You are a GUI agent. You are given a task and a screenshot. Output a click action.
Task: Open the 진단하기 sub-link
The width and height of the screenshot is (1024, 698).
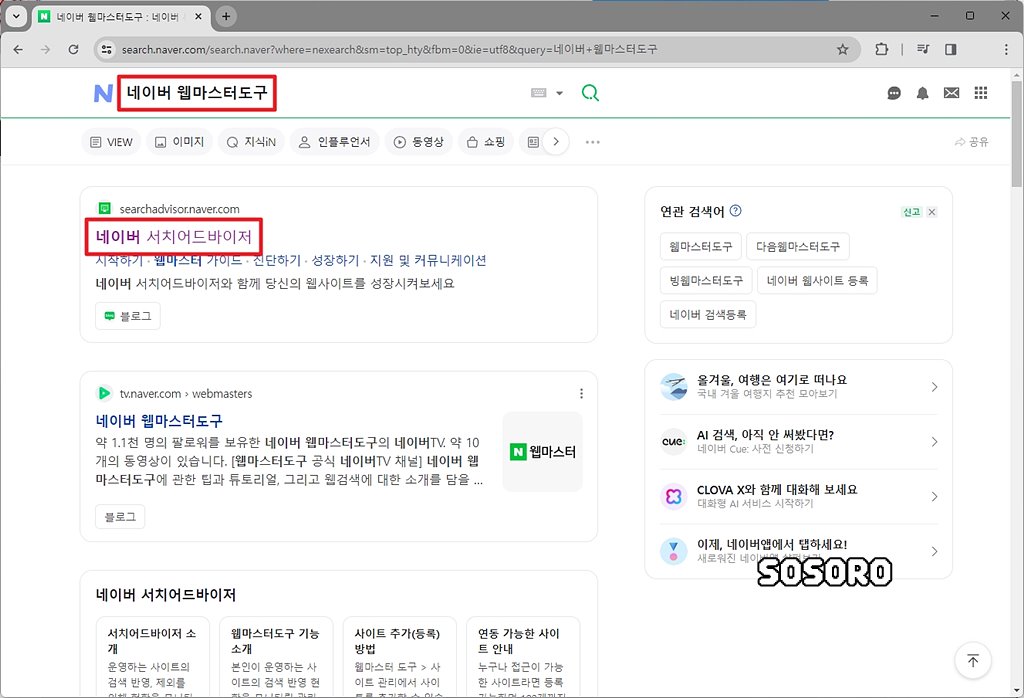pyautogui.click(x=277, y=261)
